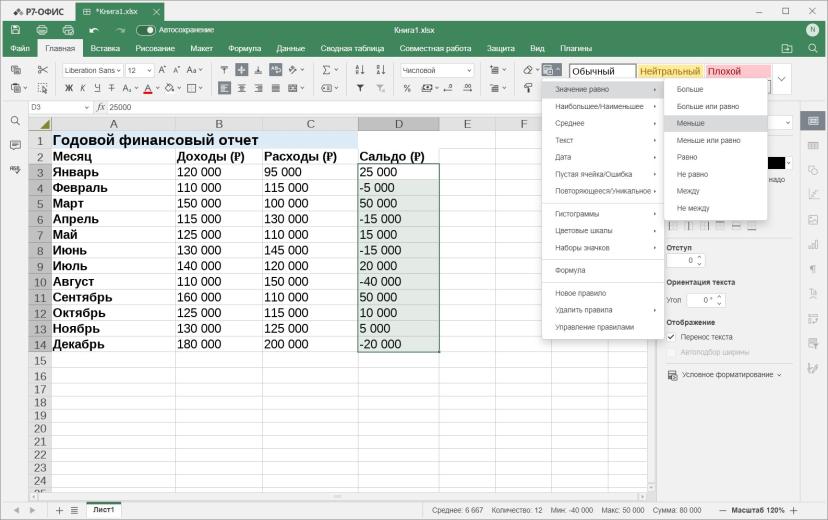Open the search magnifier in the left sidebar
The width and height of the screenshot is (828, 520).
(x=15, y=121)
